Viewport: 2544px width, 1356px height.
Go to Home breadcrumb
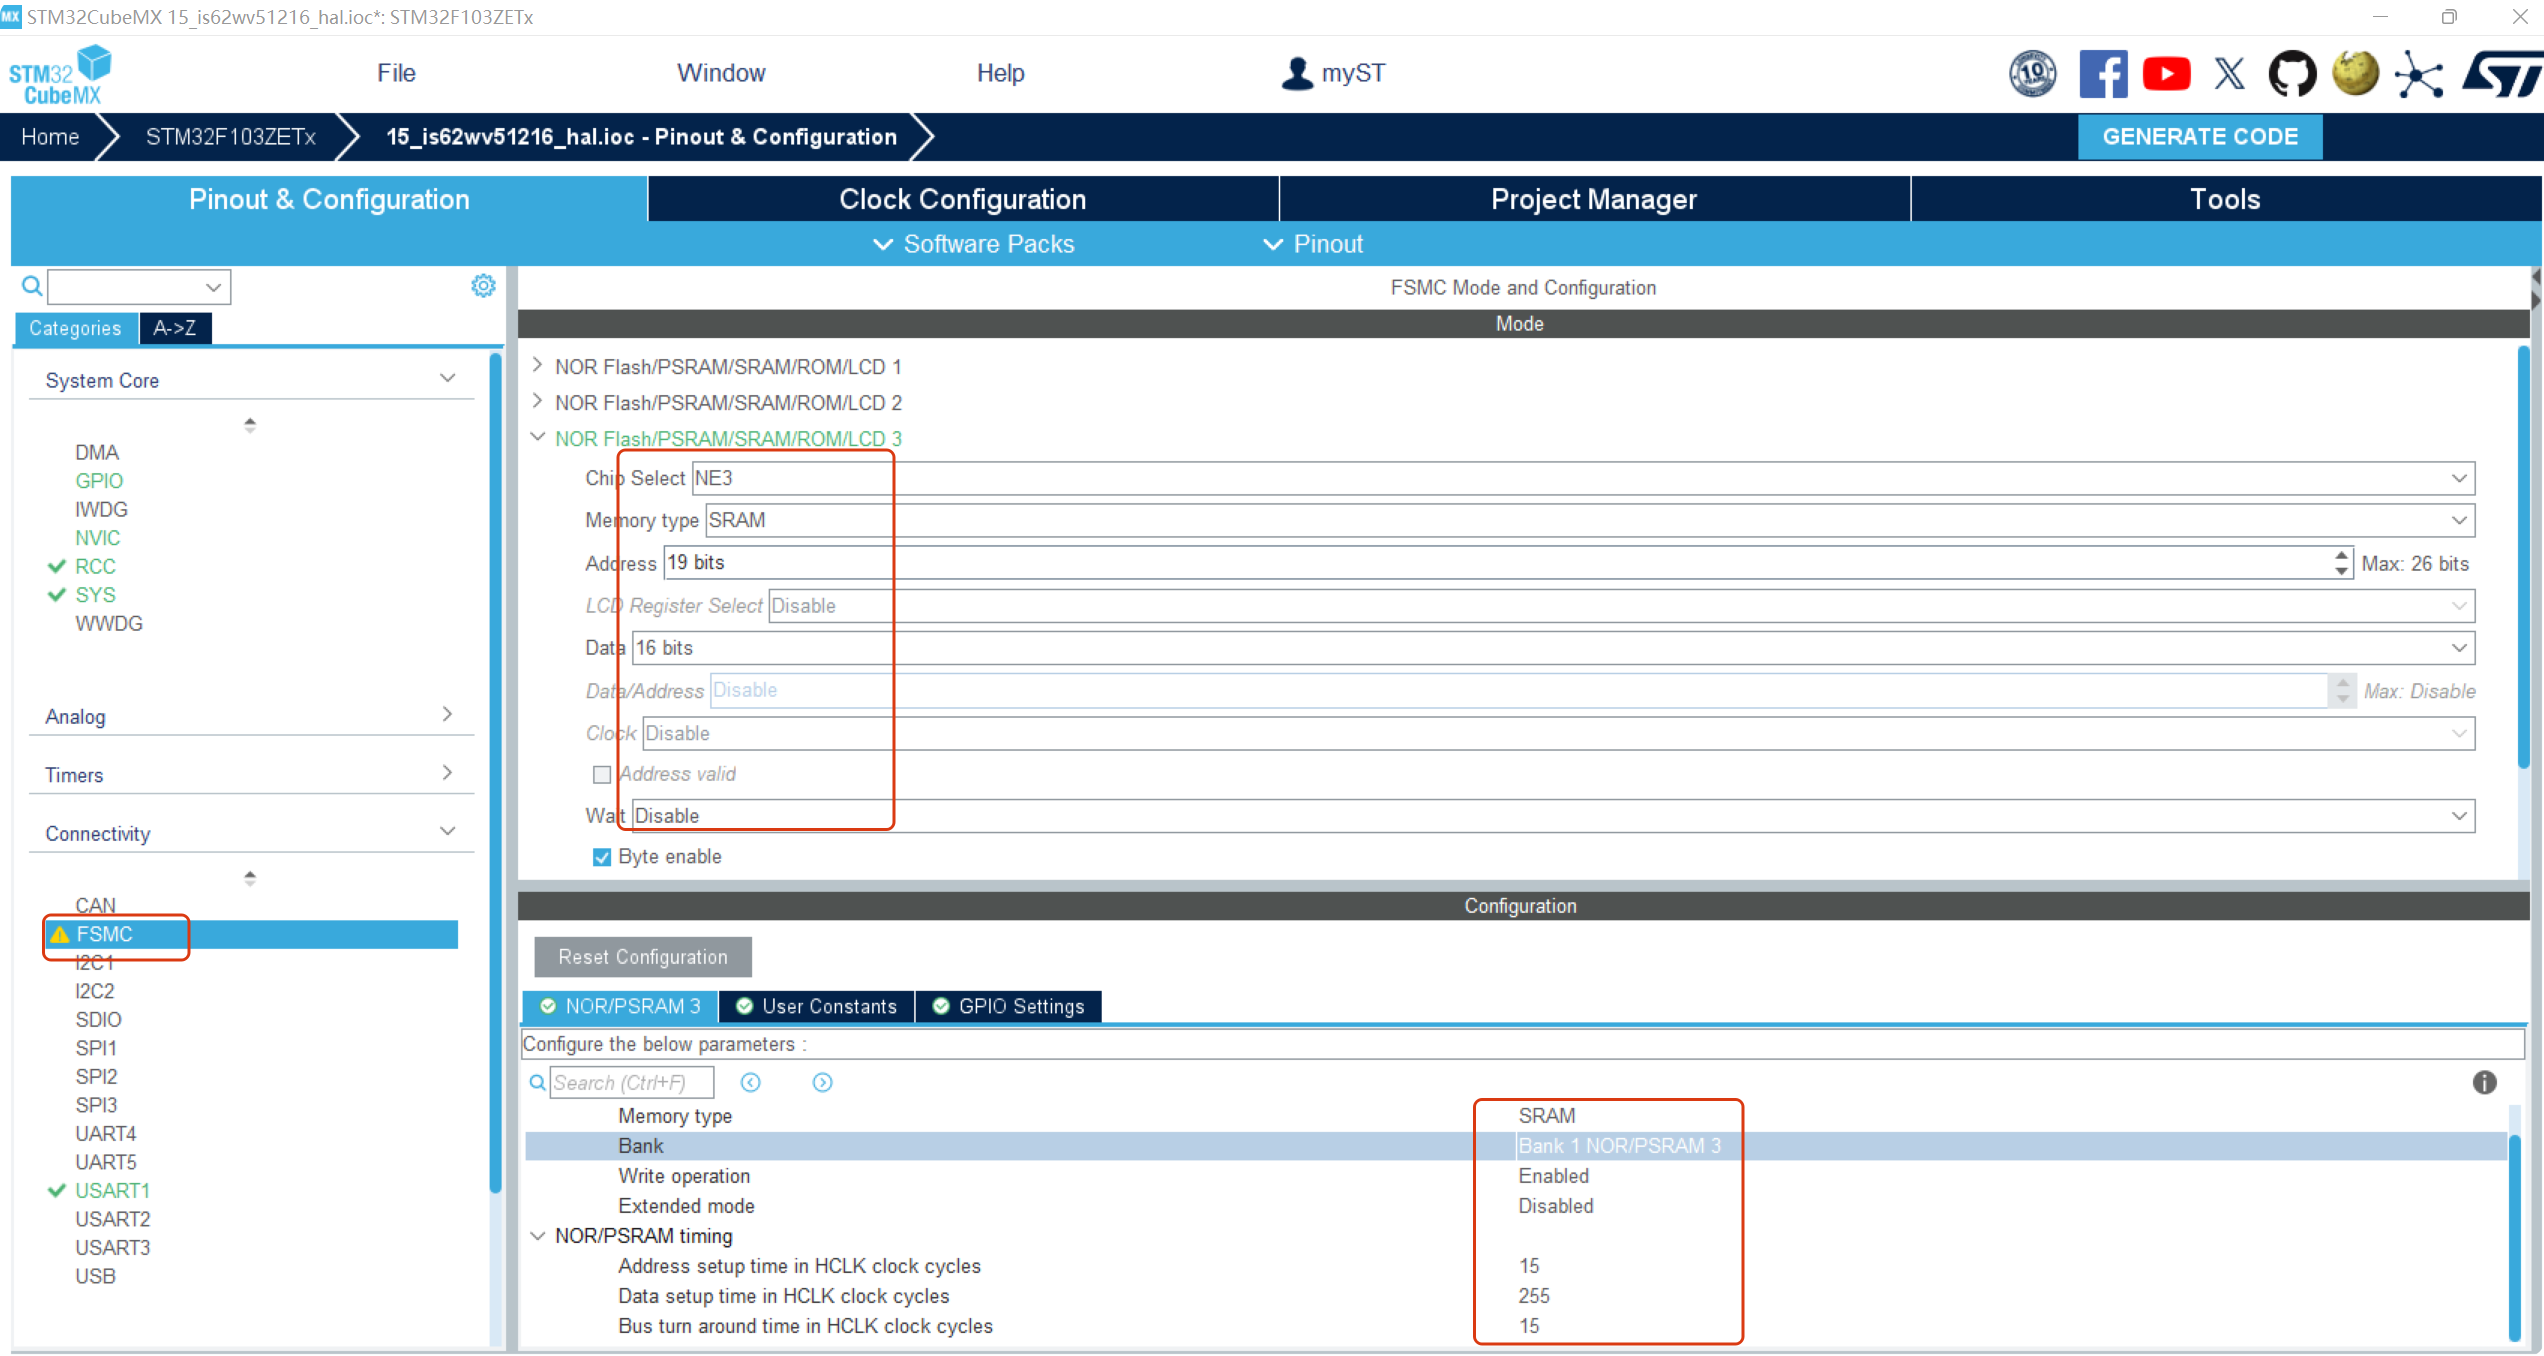pos(50,137)
